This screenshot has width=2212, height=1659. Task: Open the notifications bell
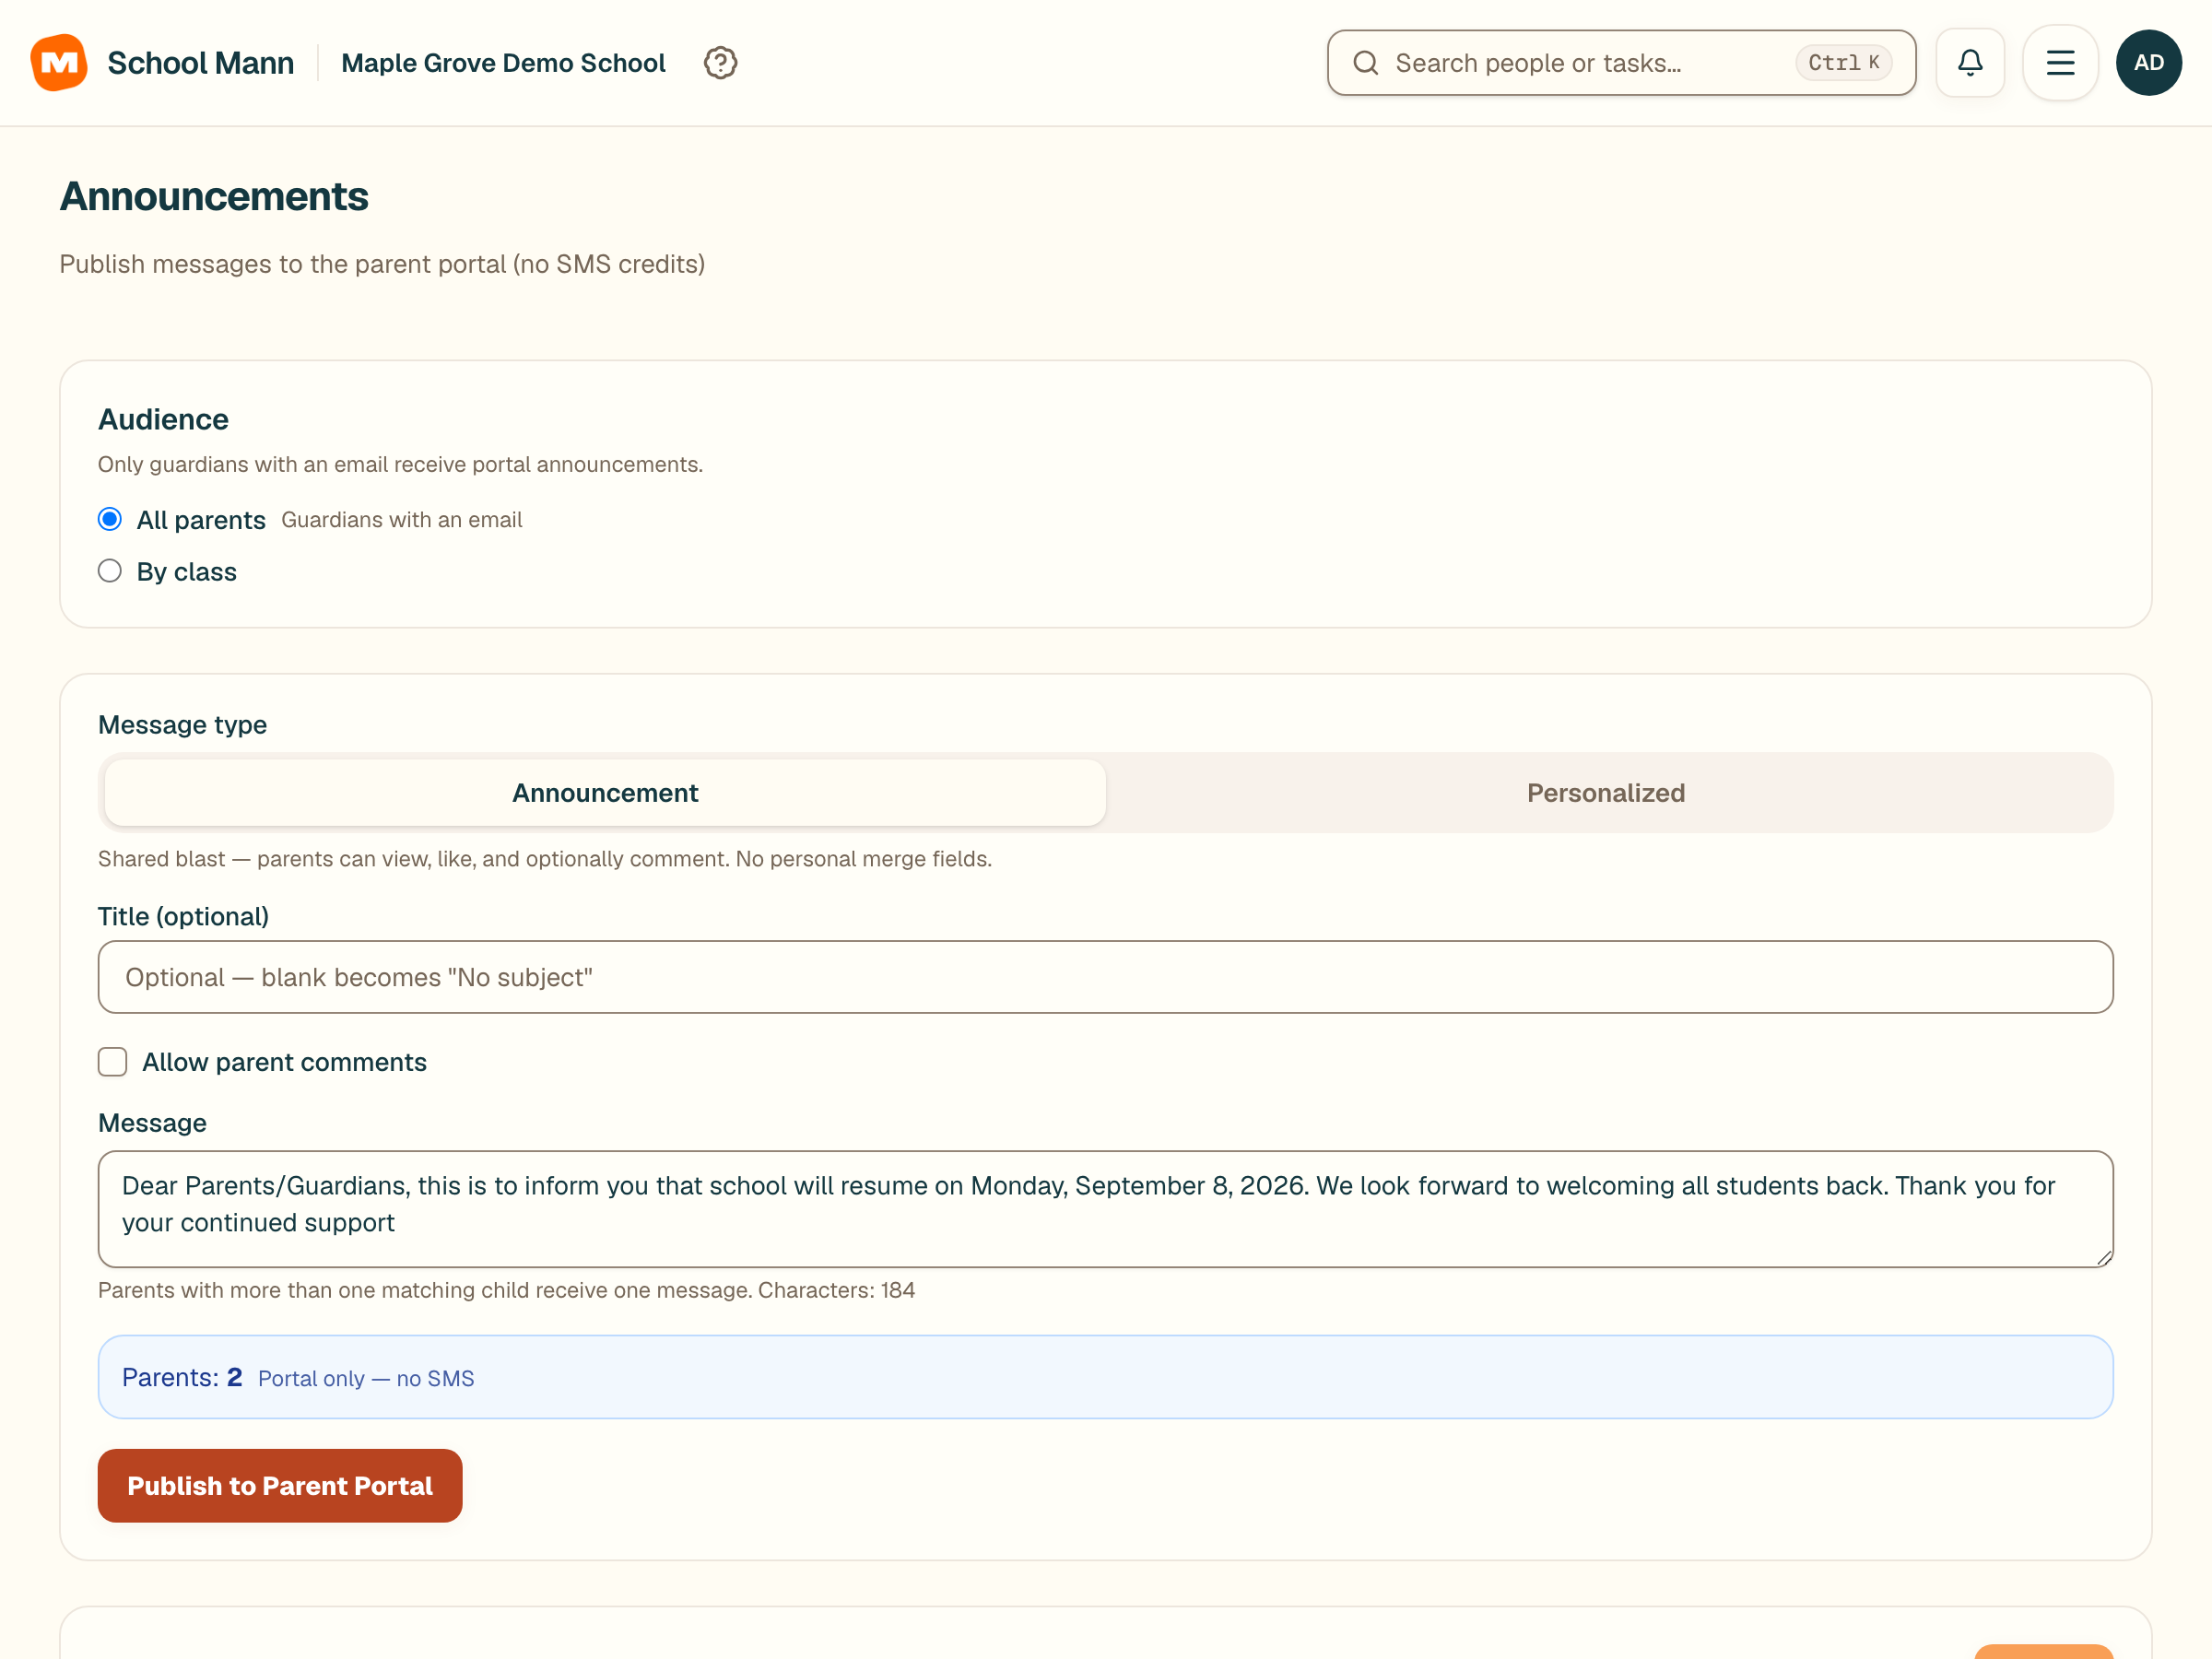(1970, 63)
